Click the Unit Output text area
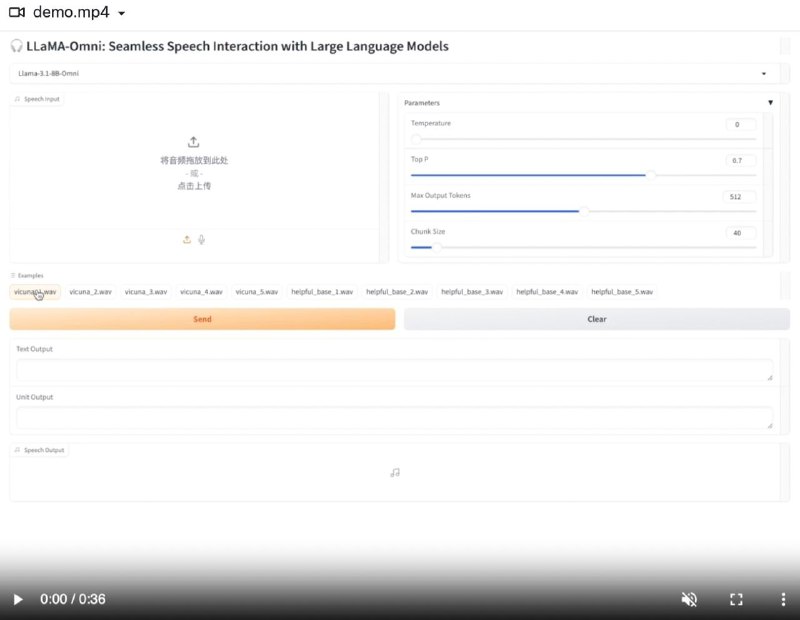The width and height of the screenshot is (800, 620). click(395, 418)
